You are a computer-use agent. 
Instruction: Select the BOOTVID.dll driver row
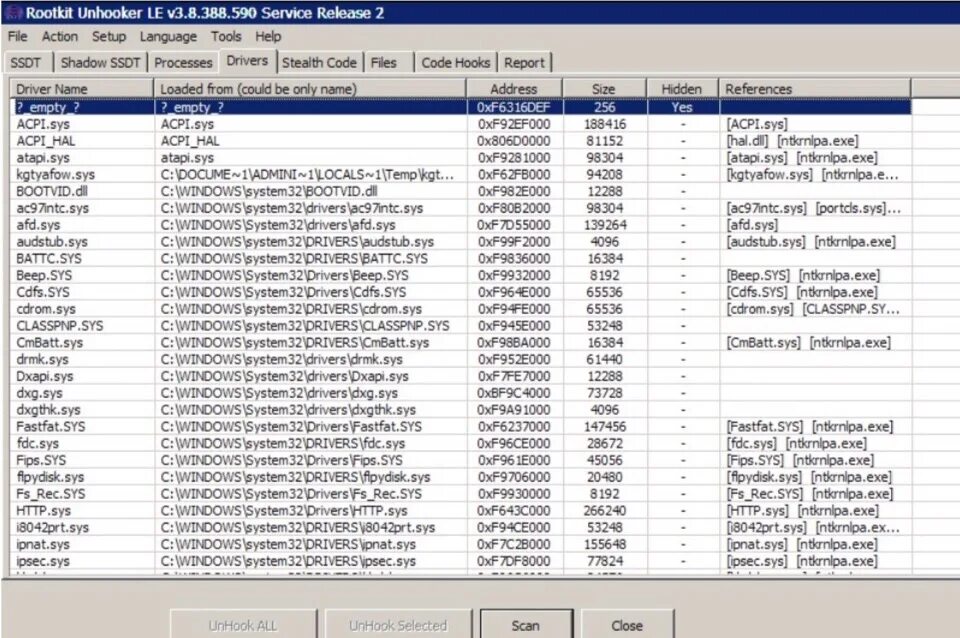[462, 192]
